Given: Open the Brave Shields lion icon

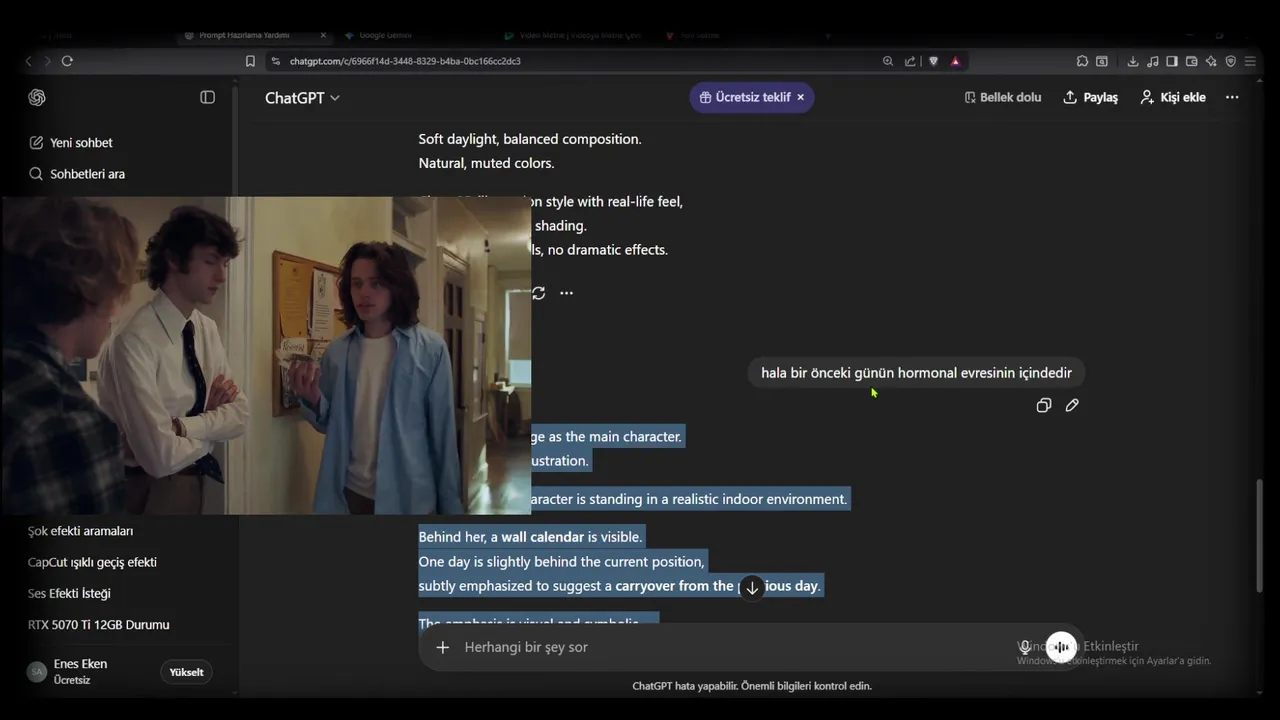Looking at the screenshot, I should click(x=934, y=61).
